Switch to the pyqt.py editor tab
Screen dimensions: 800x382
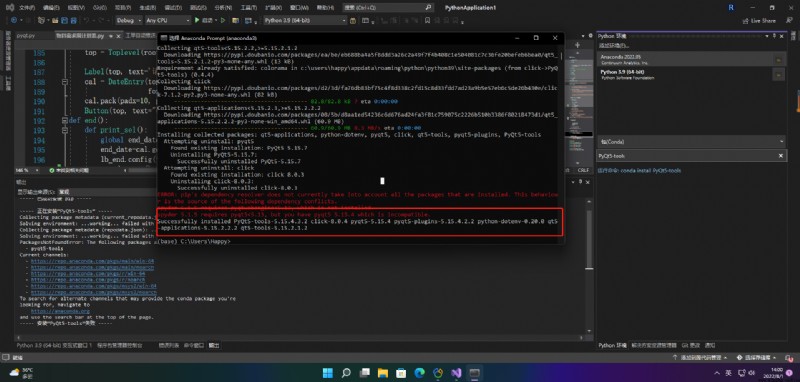pyautogui.click(x=26, y=36)
